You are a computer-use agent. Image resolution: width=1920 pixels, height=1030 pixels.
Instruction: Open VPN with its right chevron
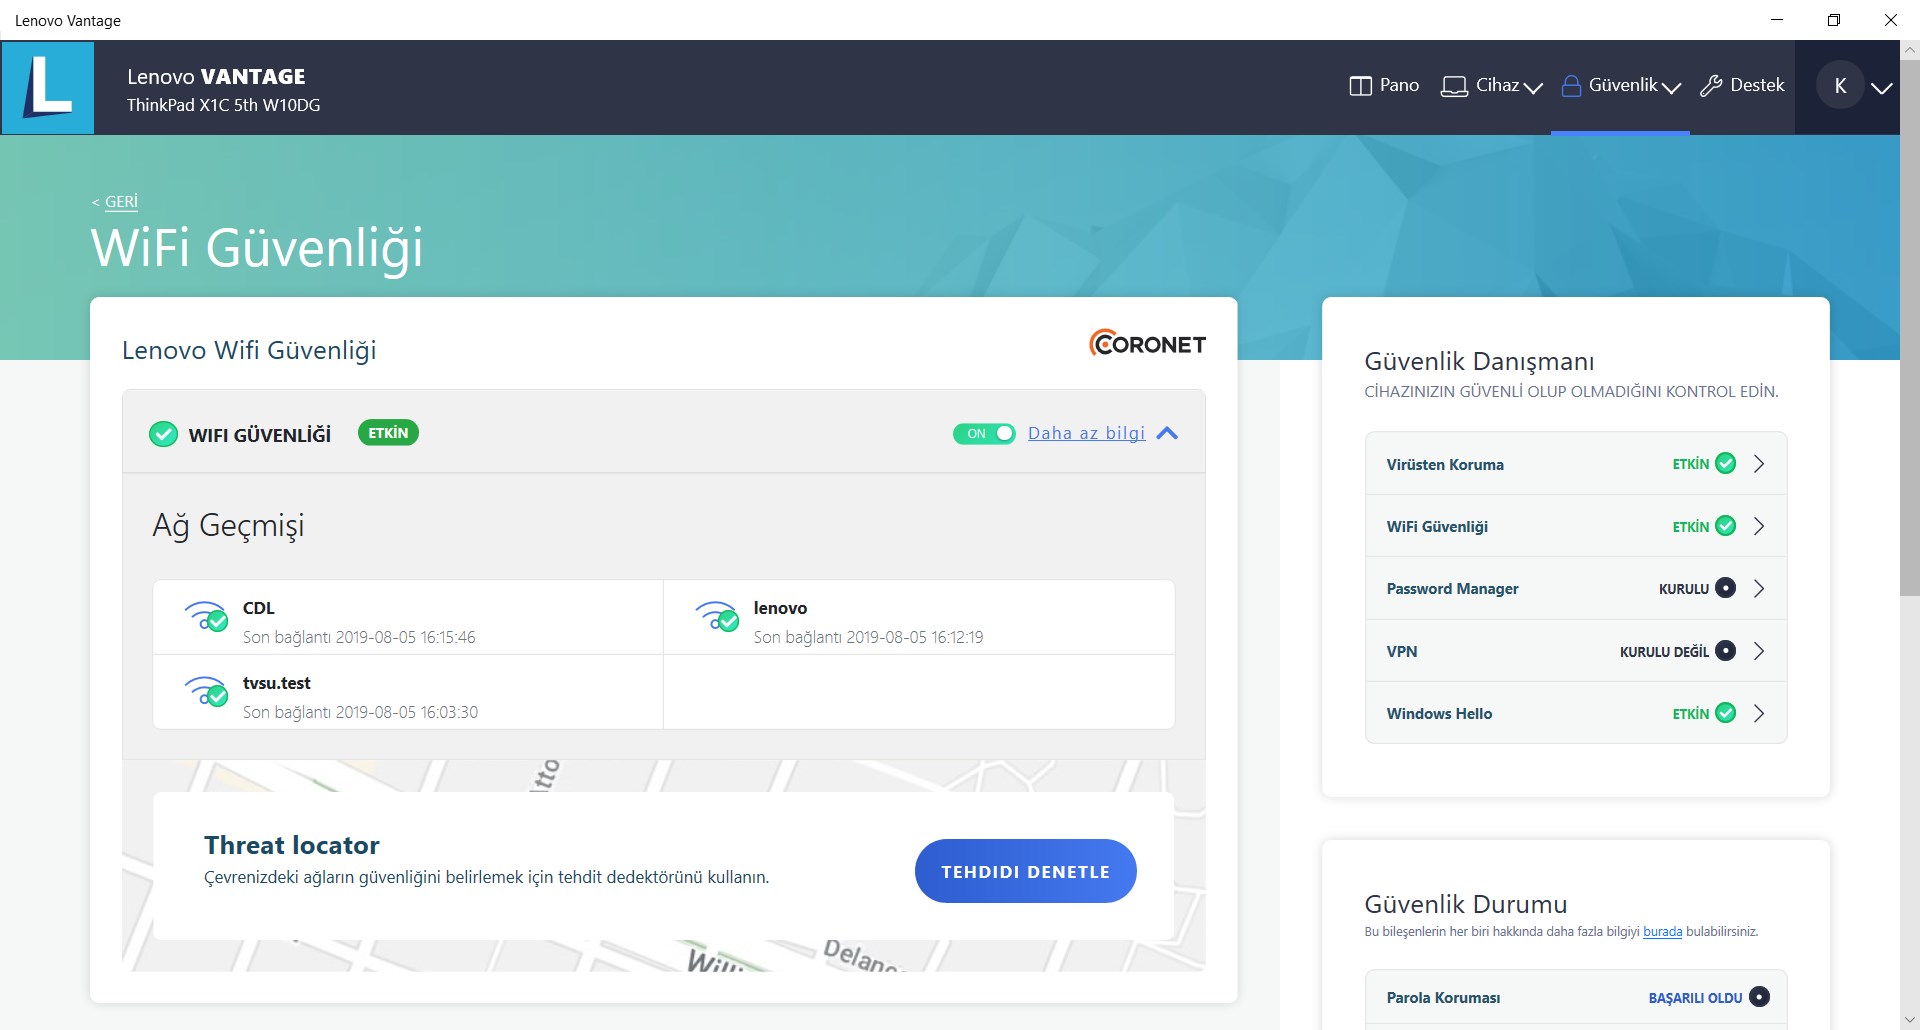click(x=1759, y=651)
